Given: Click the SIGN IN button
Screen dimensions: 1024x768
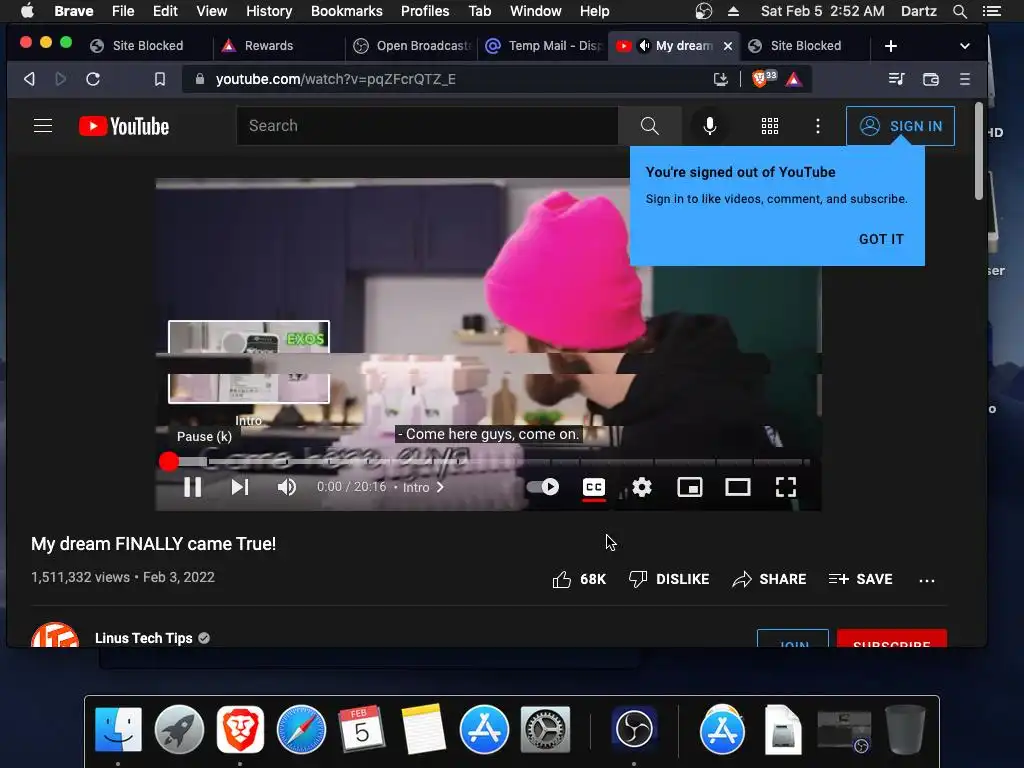Looking at the screenshot, I should click(900, 126).
